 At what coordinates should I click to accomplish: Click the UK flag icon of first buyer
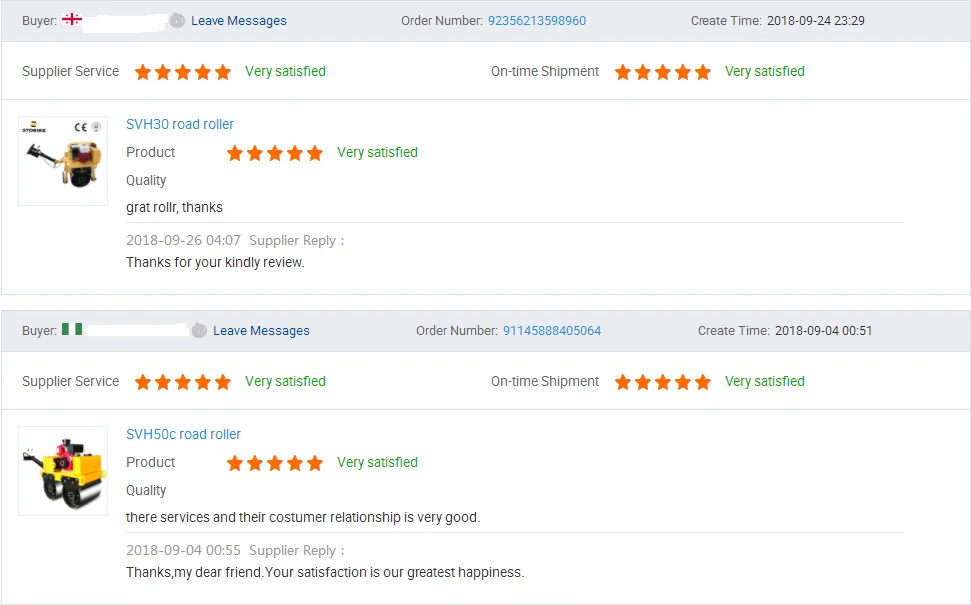[72, 19]
